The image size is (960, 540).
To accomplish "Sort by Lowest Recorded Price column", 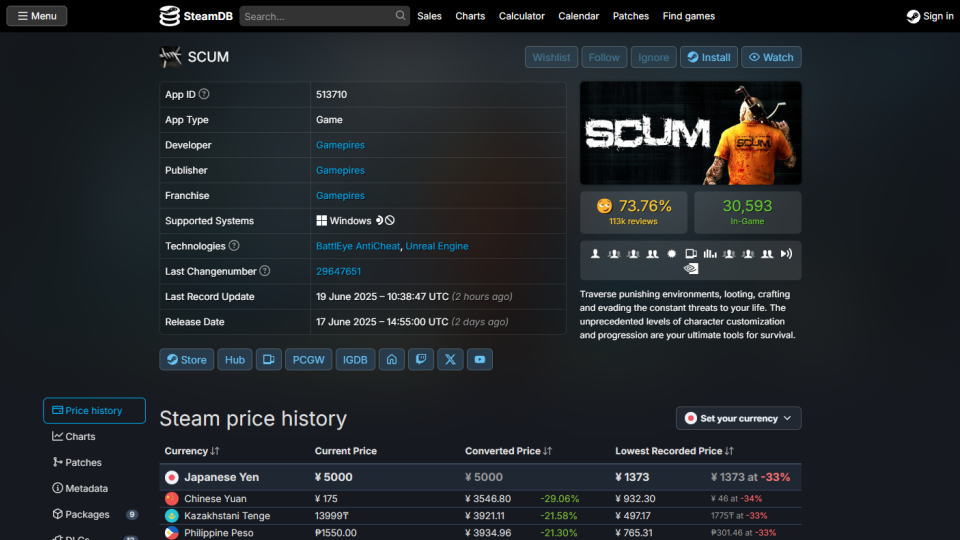I will 674,451.
